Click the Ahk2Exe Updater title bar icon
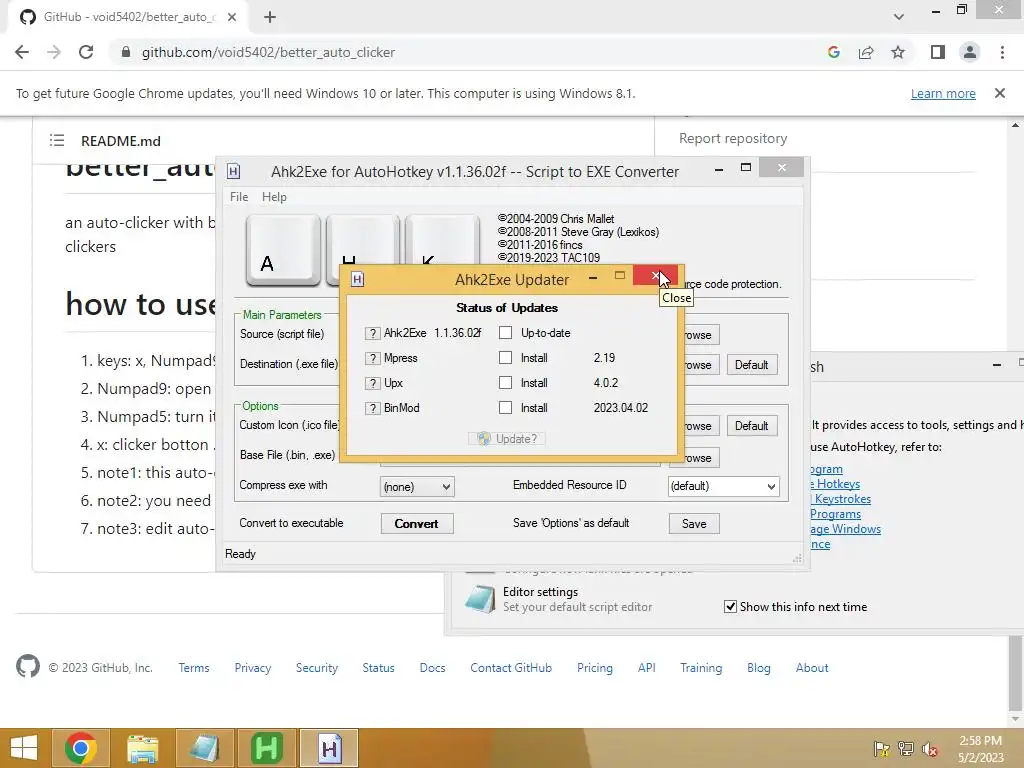1024x768 pixels. (x=357, y=280)
